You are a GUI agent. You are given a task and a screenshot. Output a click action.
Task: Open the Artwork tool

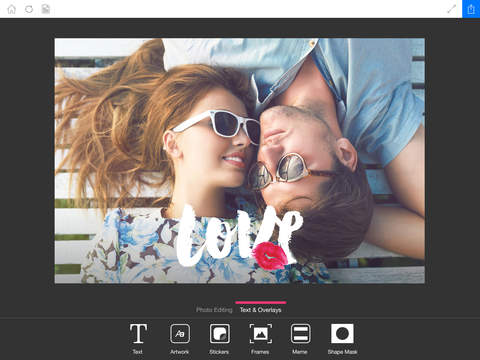point(180,338)
